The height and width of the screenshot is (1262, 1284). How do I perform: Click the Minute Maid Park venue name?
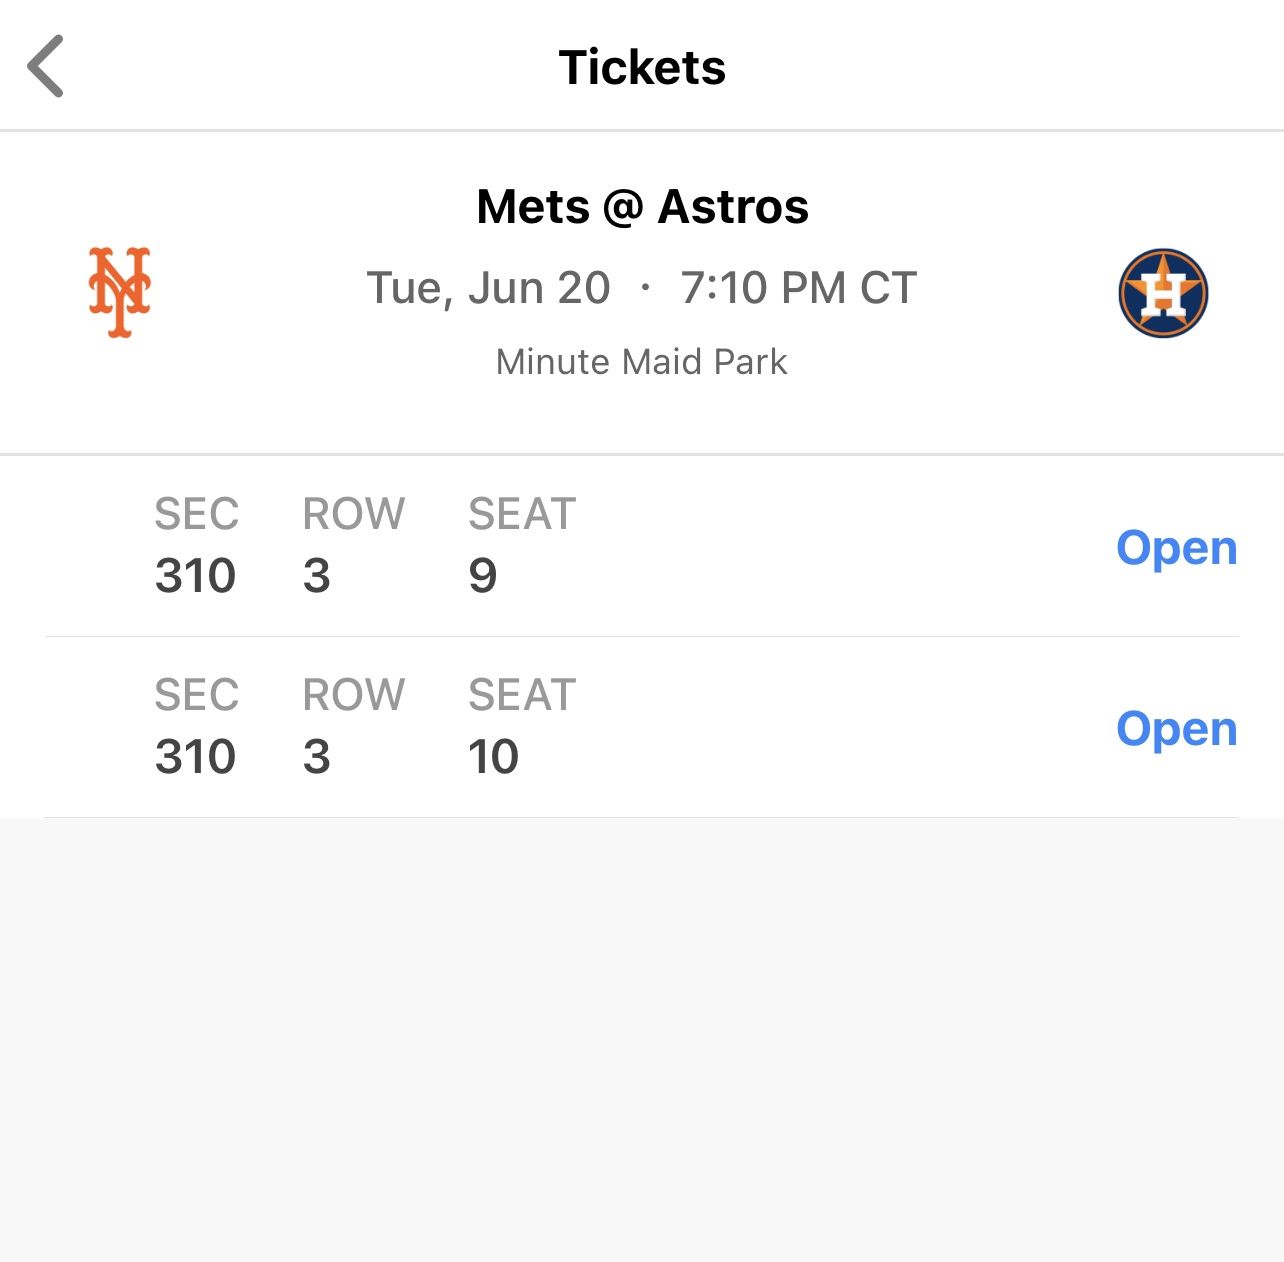640,362
